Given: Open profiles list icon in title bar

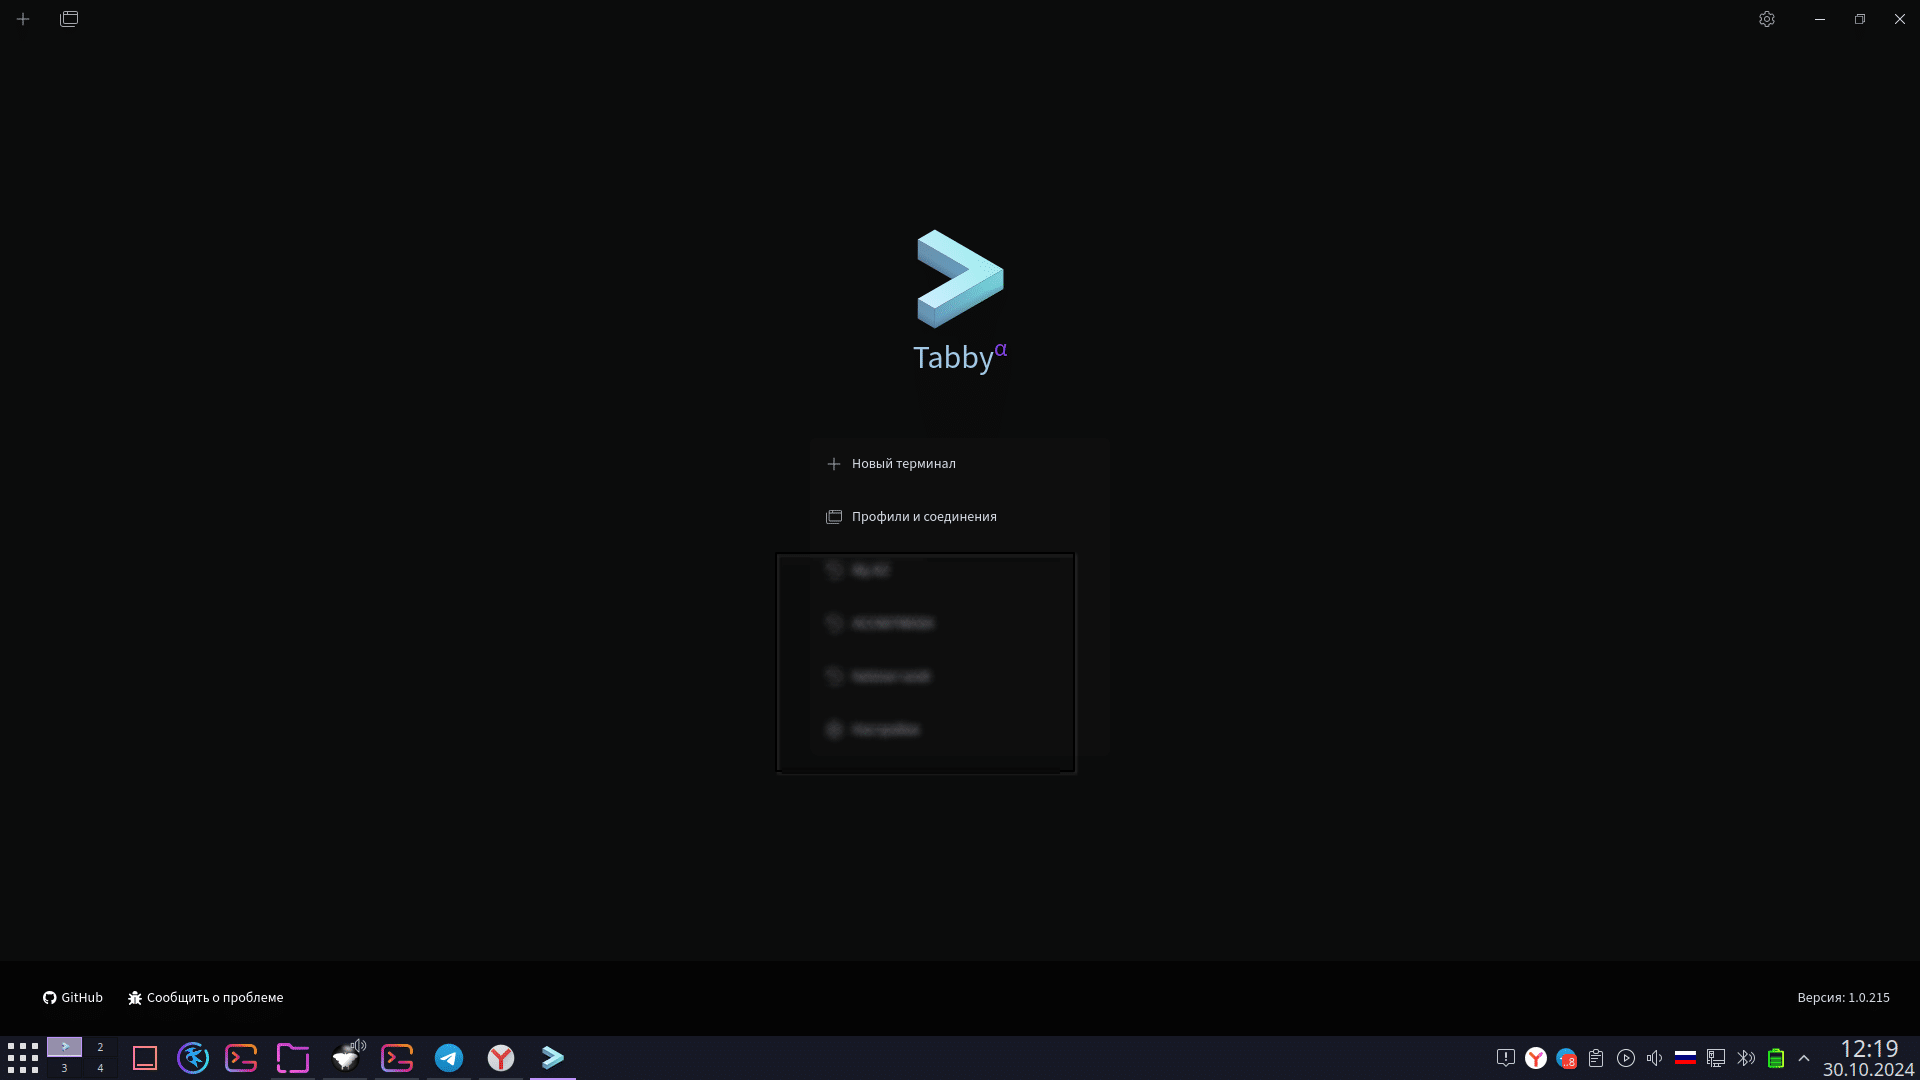Looking at the screenshot, I should 69,19.
